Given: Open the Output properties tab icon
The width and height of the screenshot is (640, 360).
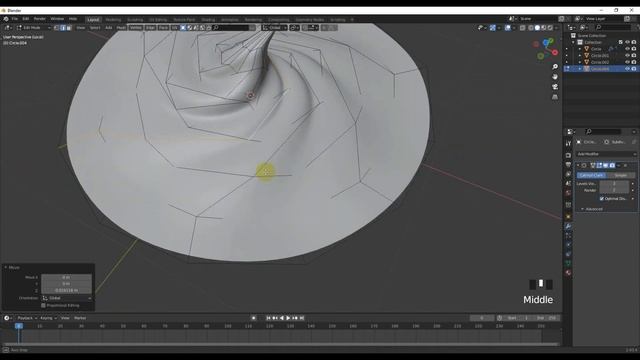Looking at the screenshot, I should click(569, 164).
